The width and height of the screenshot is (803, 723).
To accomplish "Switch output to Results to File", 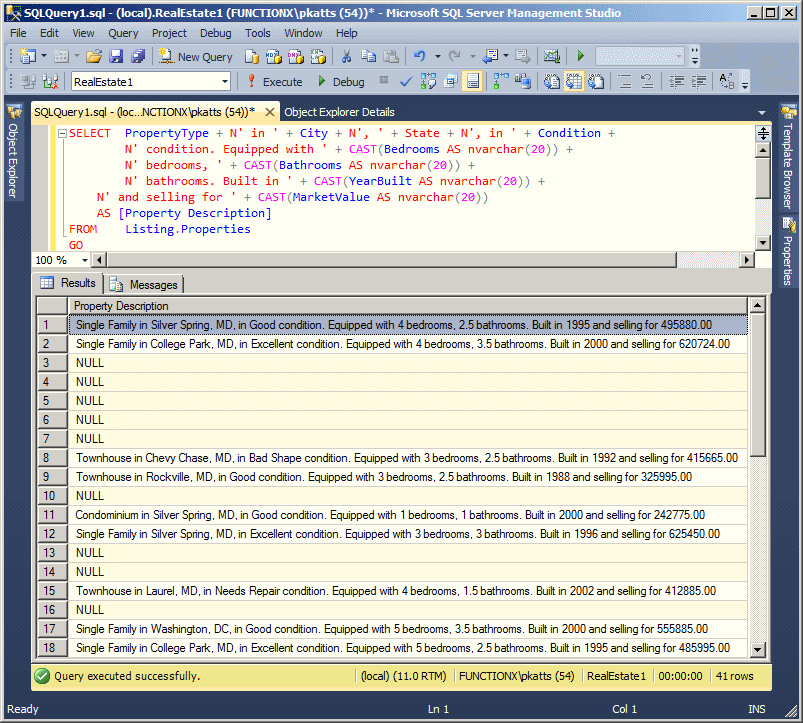I will (596, 81).
